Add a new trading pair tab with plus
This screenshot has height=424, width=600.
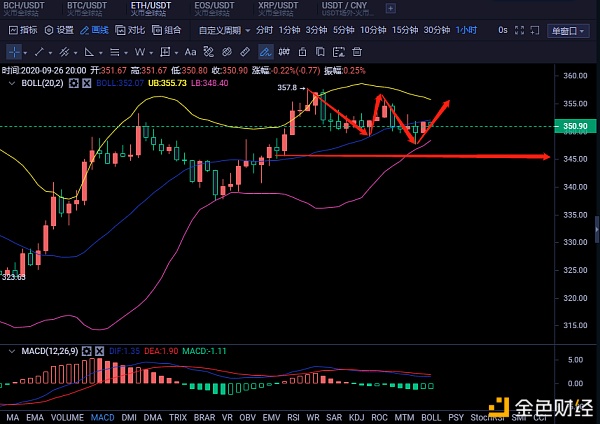[x=391, y=8]
